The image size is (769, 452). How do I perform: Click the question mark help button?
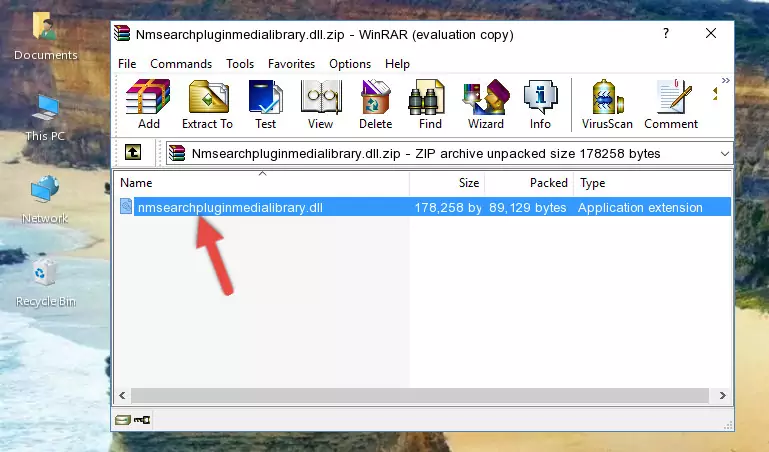click(x=666, y=33)
